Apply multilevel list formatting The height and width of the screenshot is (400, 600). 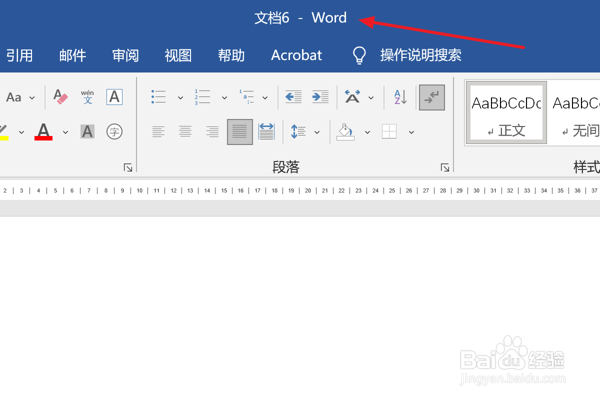pyautogui.click(x=247, y=97)
